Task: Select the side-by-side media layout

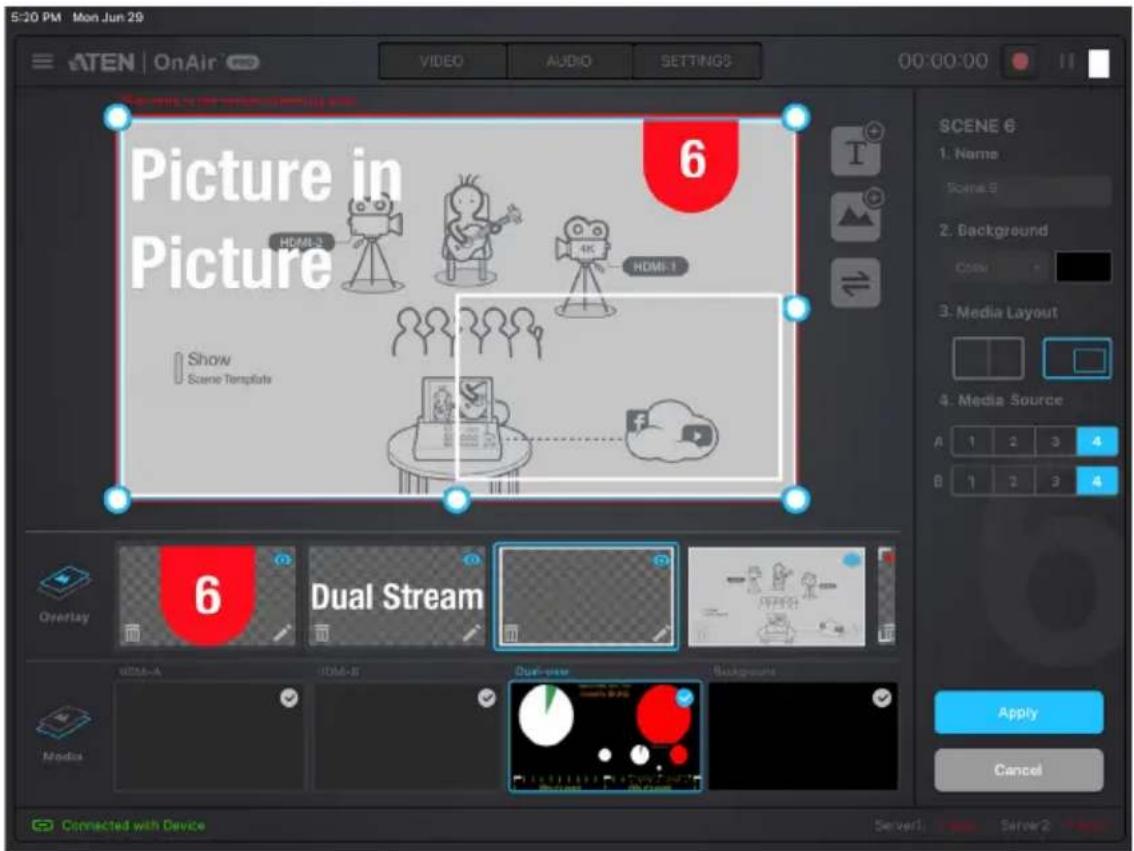Action: (988, 358)
